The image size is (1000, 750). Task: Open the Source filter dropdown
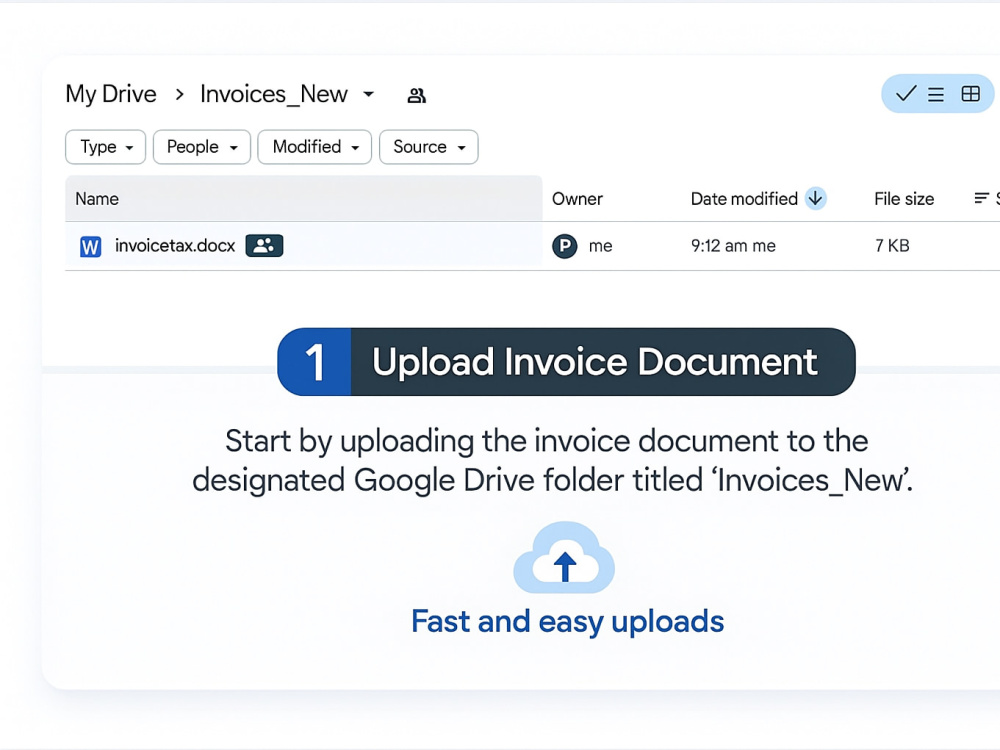click(429, 147)
